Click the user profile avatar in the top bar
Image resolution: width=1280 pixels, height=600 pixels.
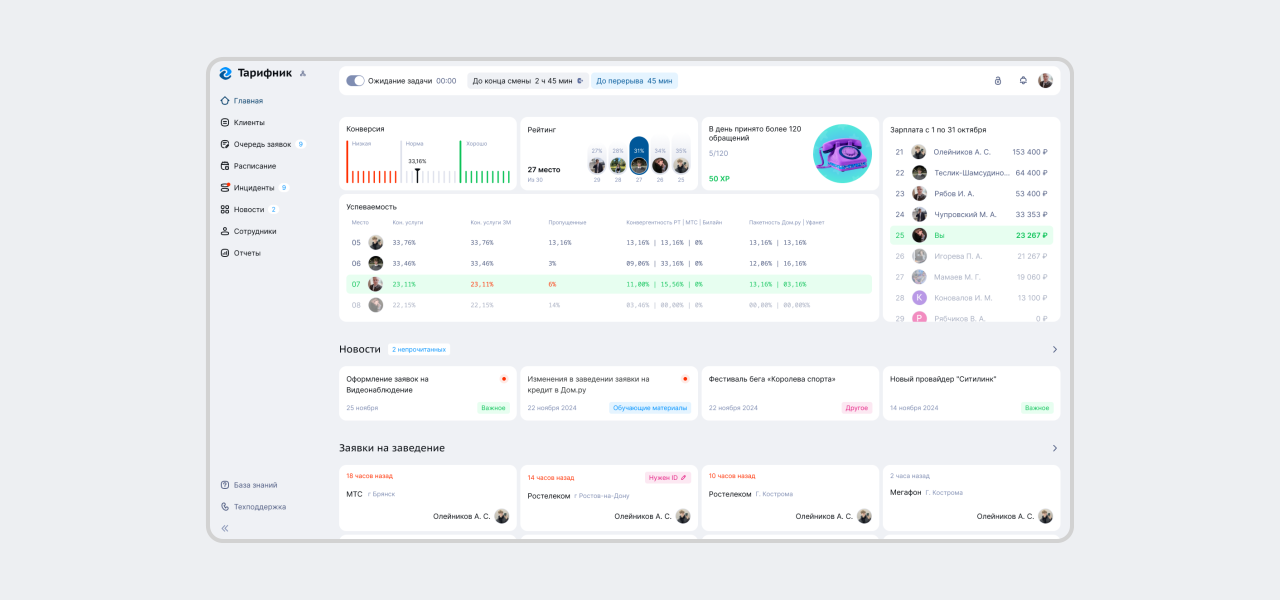(1045, 81)
